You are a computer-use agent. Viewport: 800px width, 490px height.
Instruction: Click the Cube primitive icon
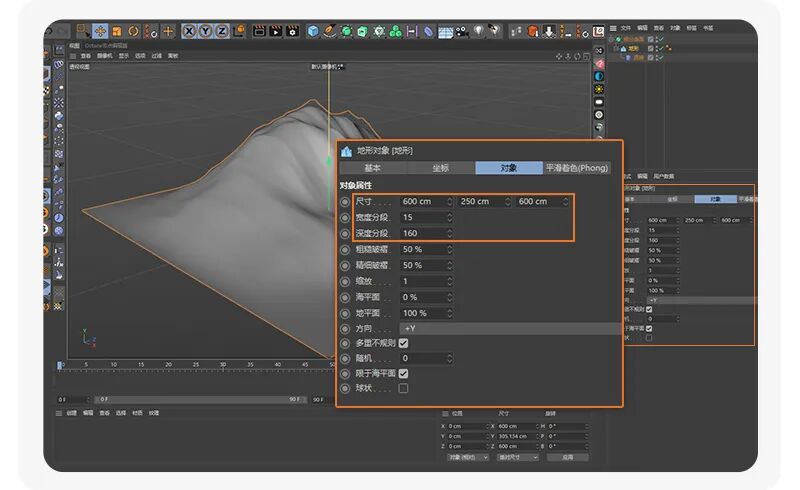click(313, 31)
